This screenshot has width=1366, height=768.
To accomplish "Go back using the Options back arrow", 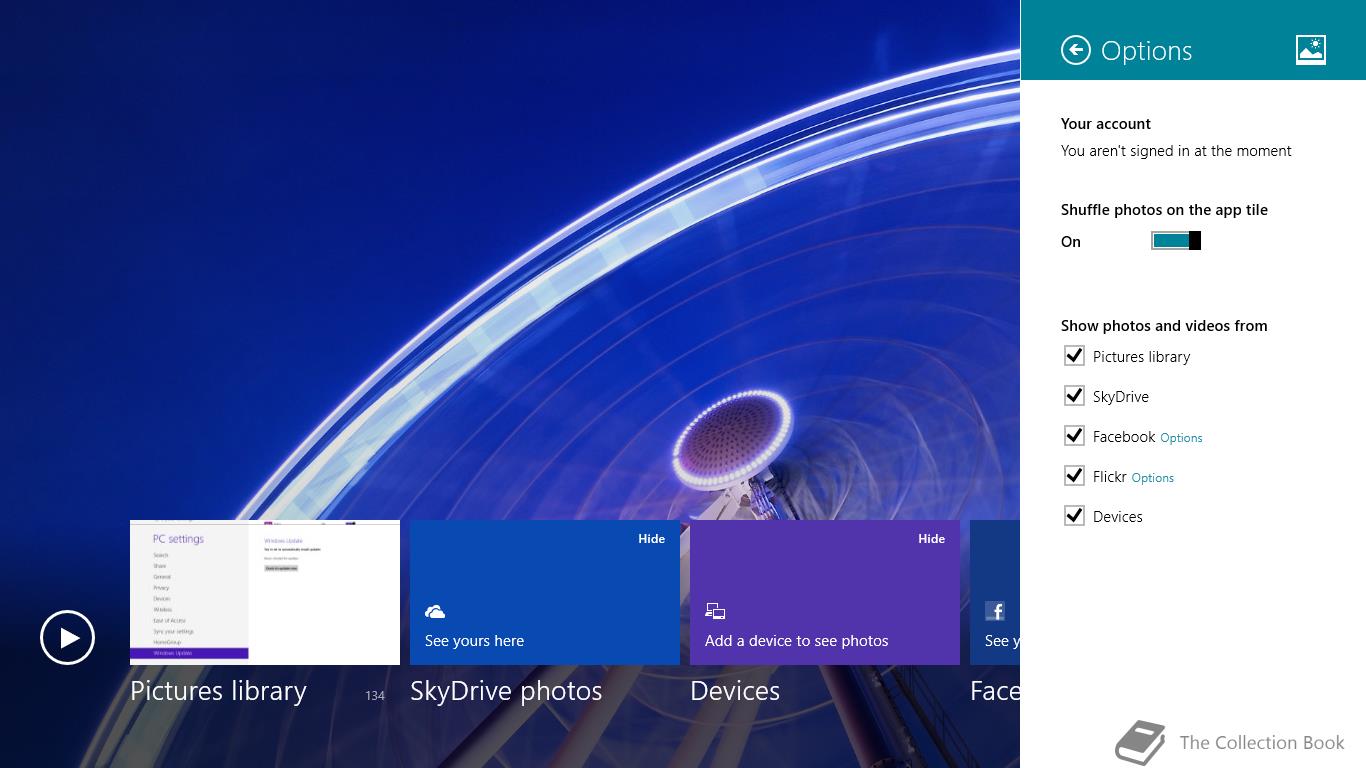I will pyautogui.click(x=1076, y=50).
